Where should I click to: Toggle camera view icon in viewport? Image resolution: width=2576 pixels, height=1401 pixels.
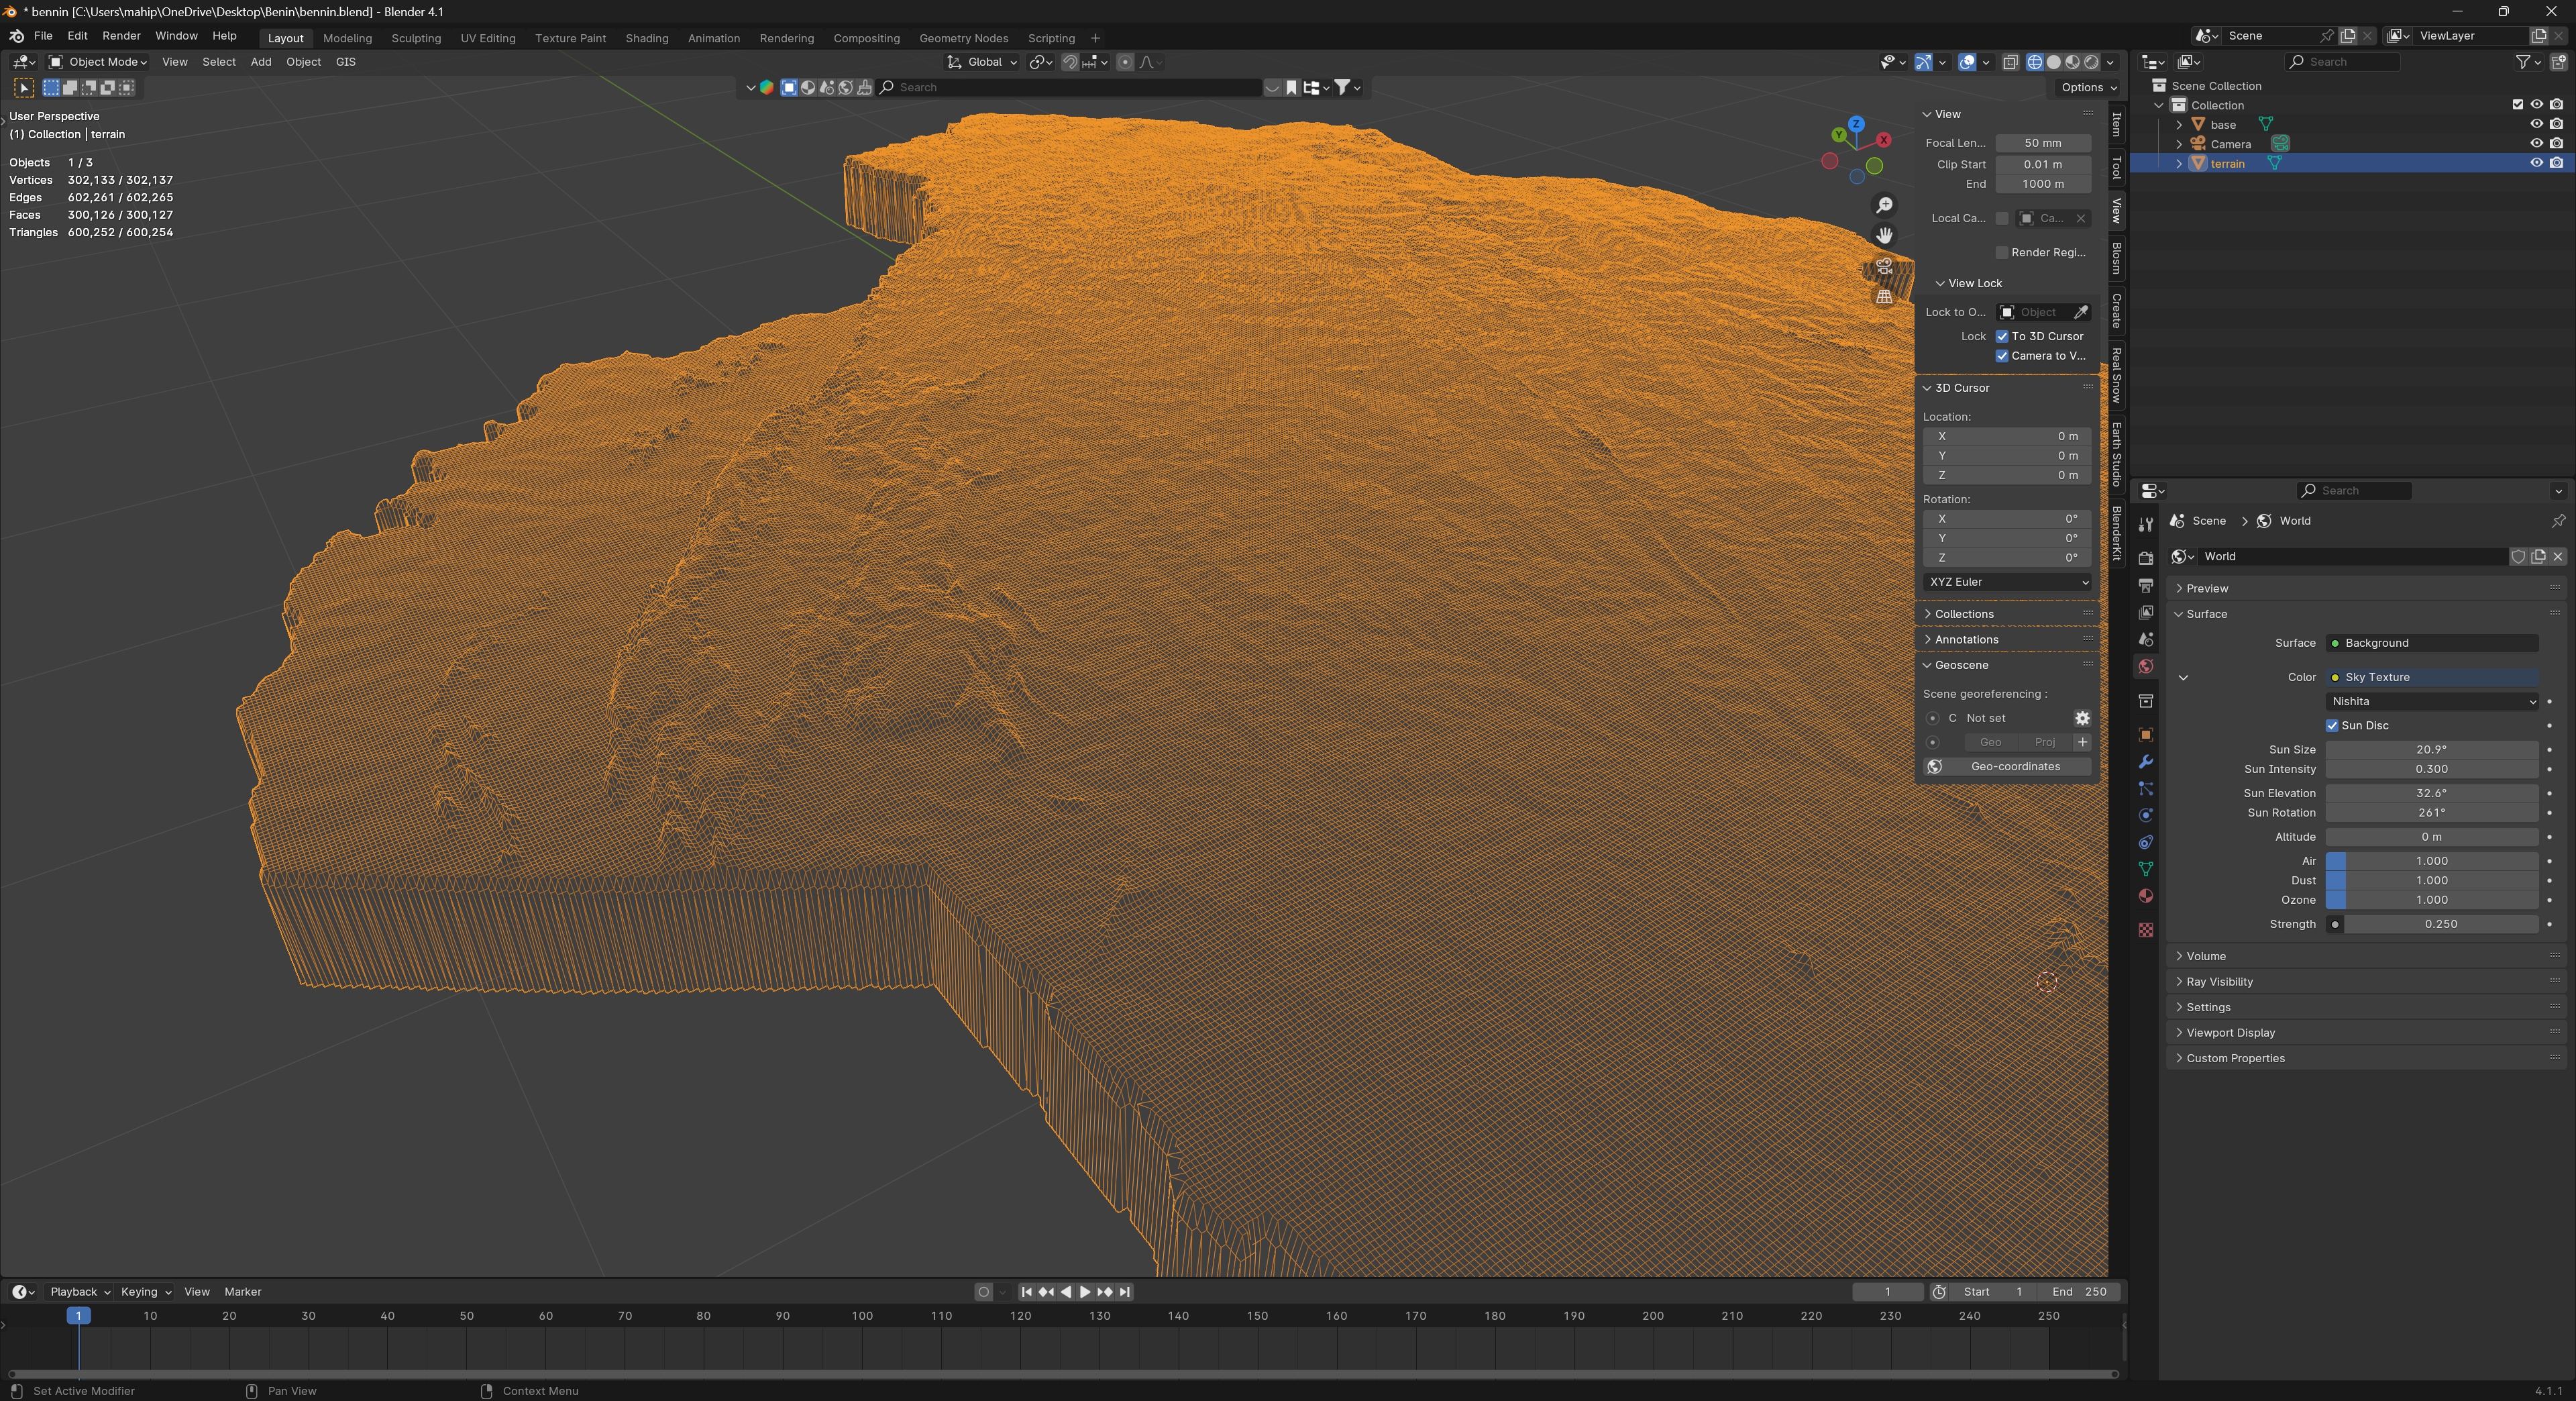1884,266
